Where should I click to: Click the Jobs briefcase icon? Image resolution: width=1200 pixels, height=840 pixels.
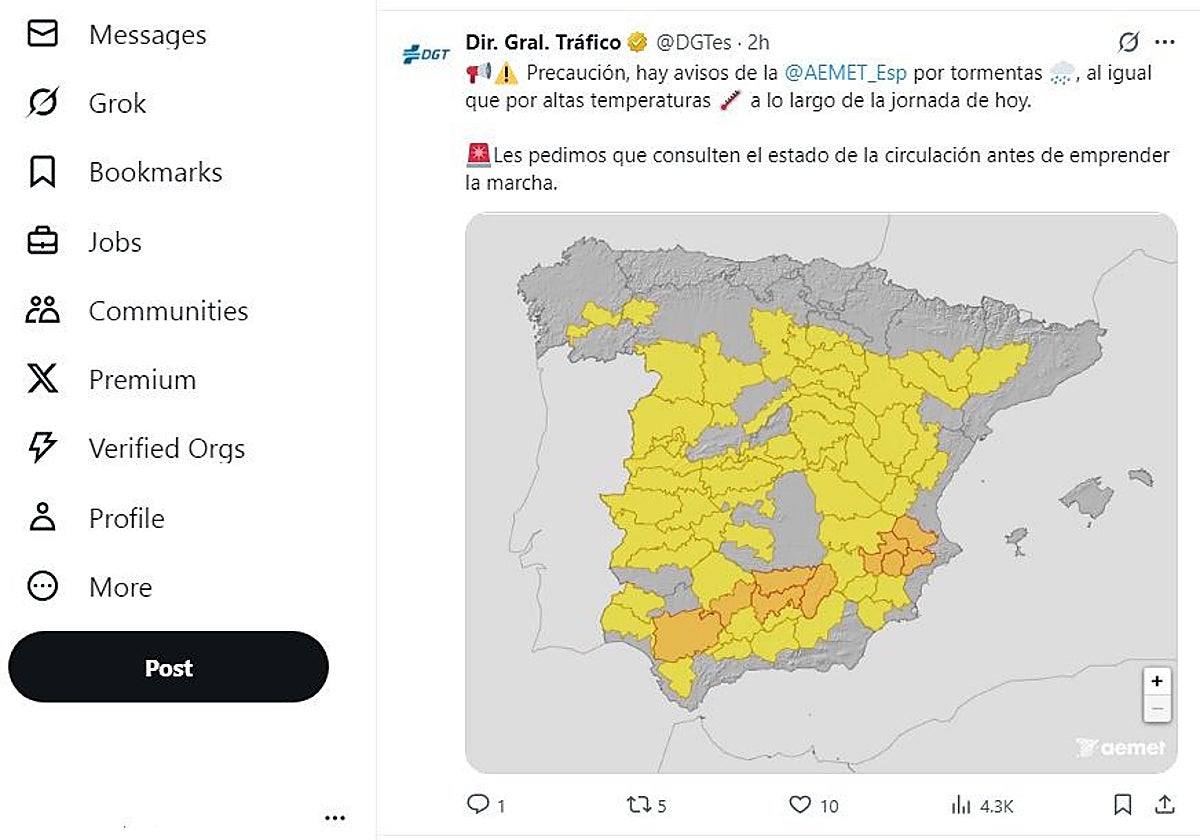coord(42,242)
